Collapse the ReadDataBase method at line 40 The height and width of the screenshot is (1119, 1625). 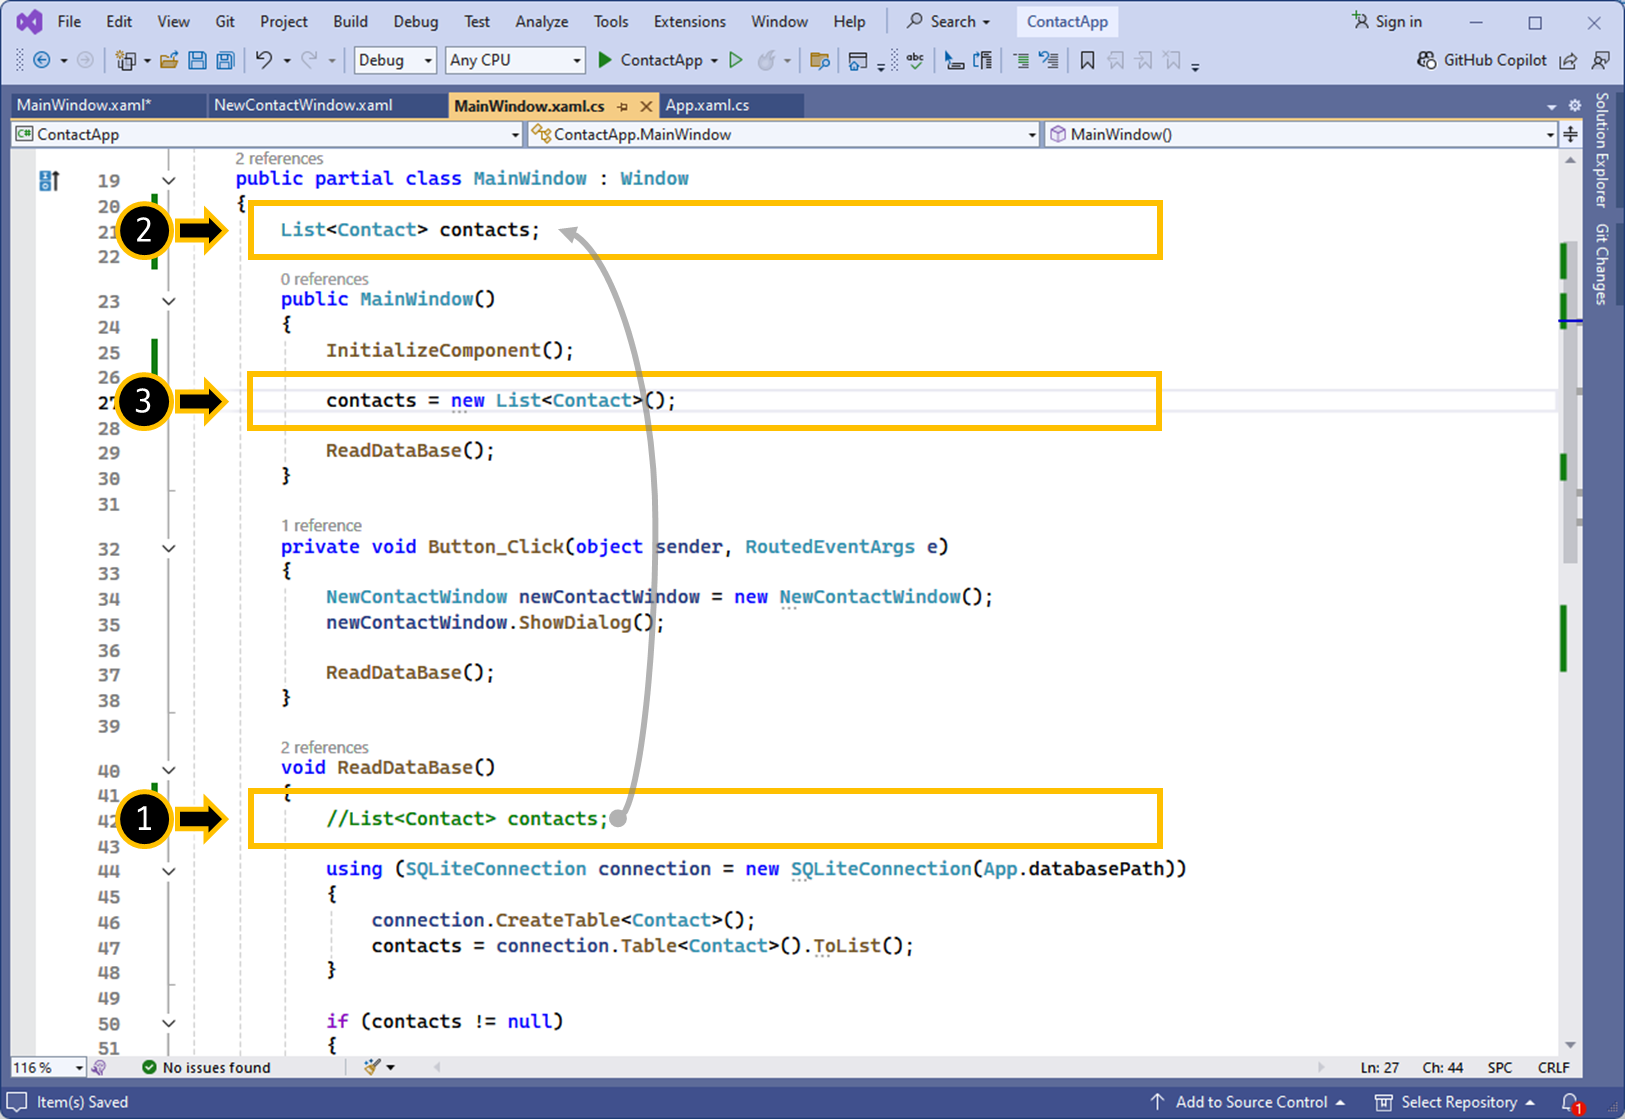tap(169, 769)
